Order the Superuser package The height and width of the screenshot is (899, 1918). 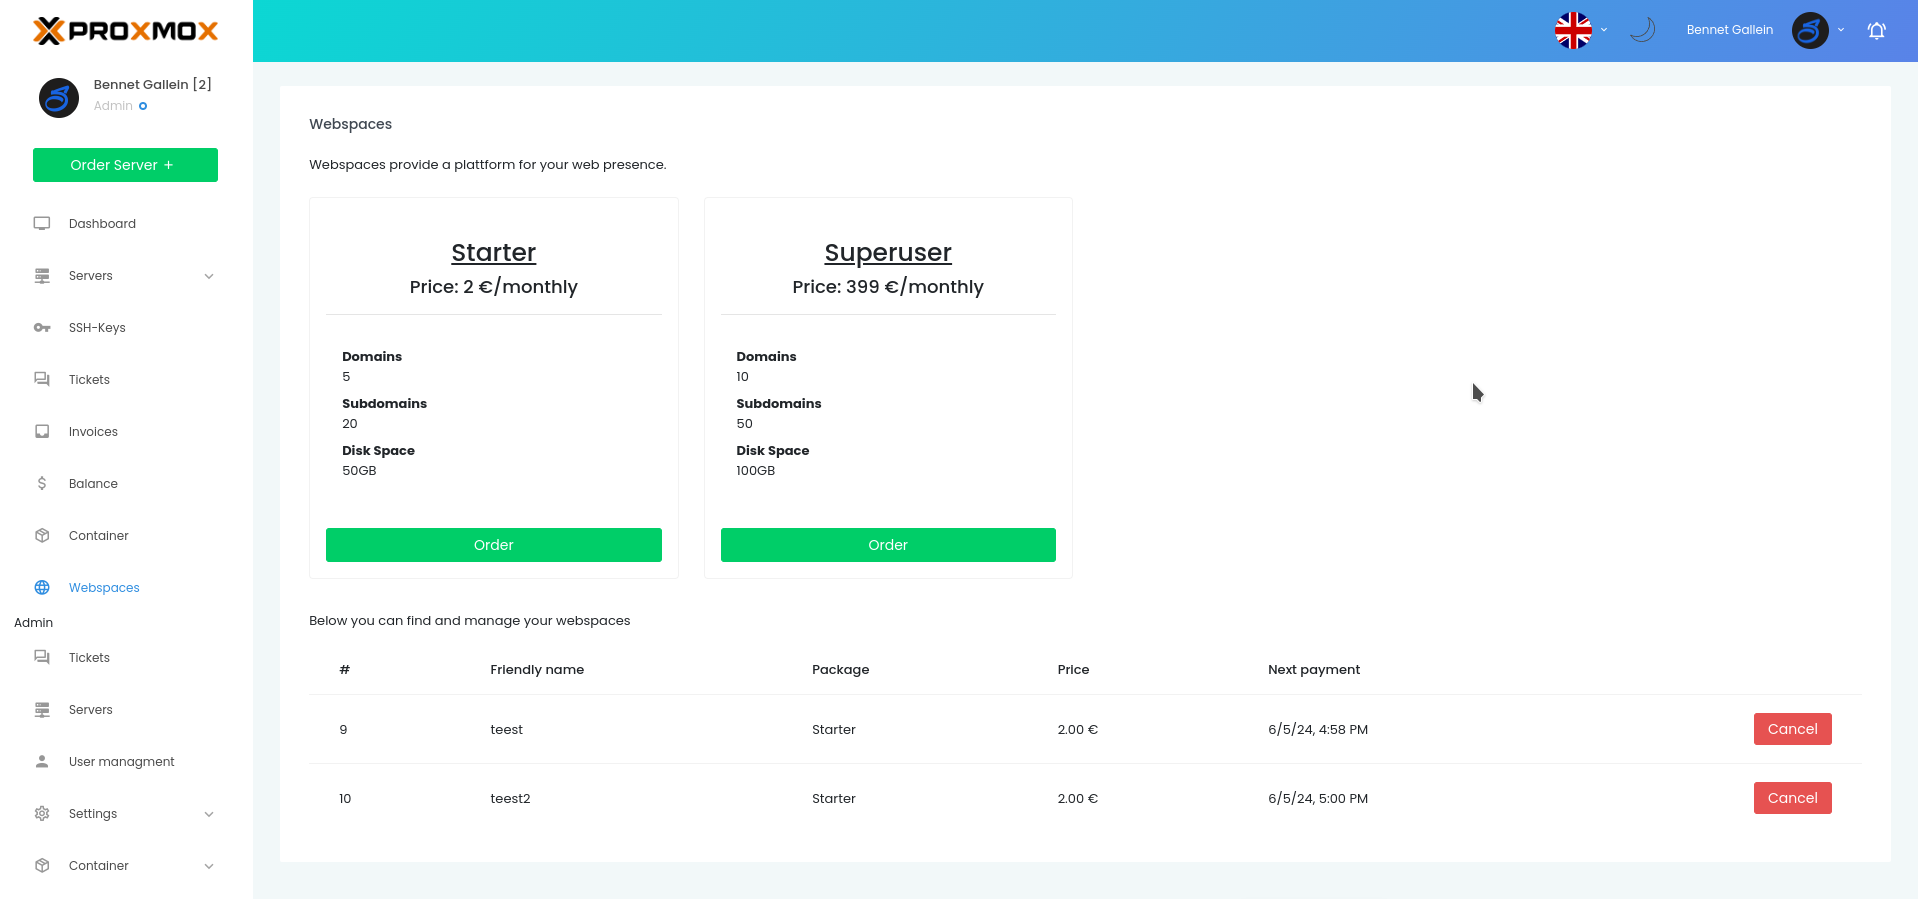pos(888,545)
